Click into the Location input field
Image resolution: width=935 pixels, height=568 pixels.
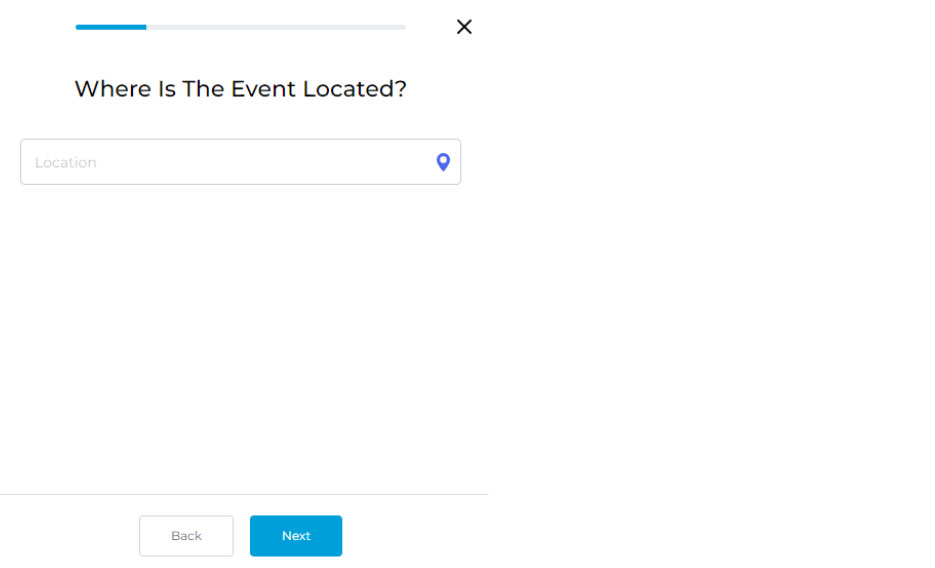[225, 162]
